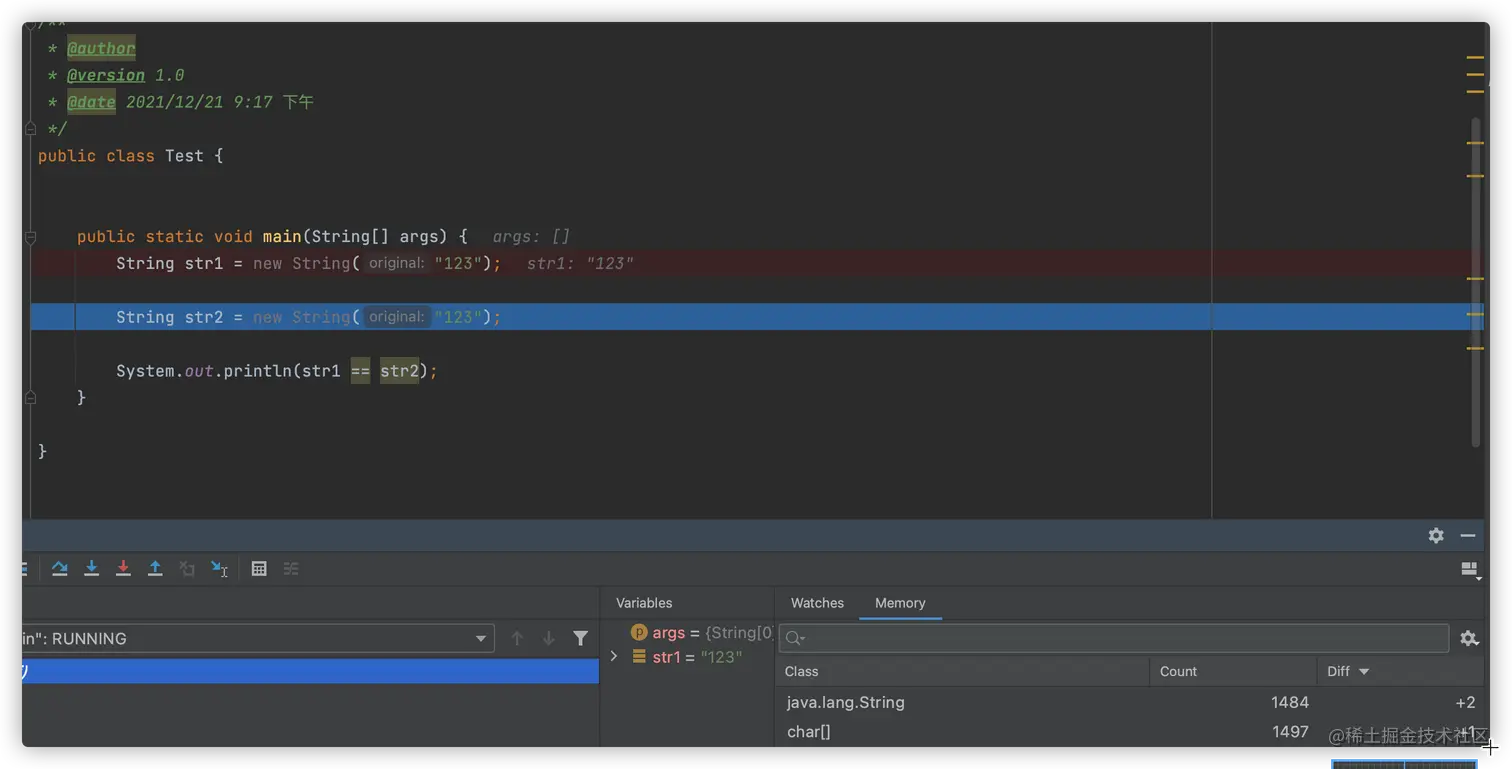Click the Run to Cursor icon
Viewport: 1512px width, 769px height.
[x=219, y=568]
